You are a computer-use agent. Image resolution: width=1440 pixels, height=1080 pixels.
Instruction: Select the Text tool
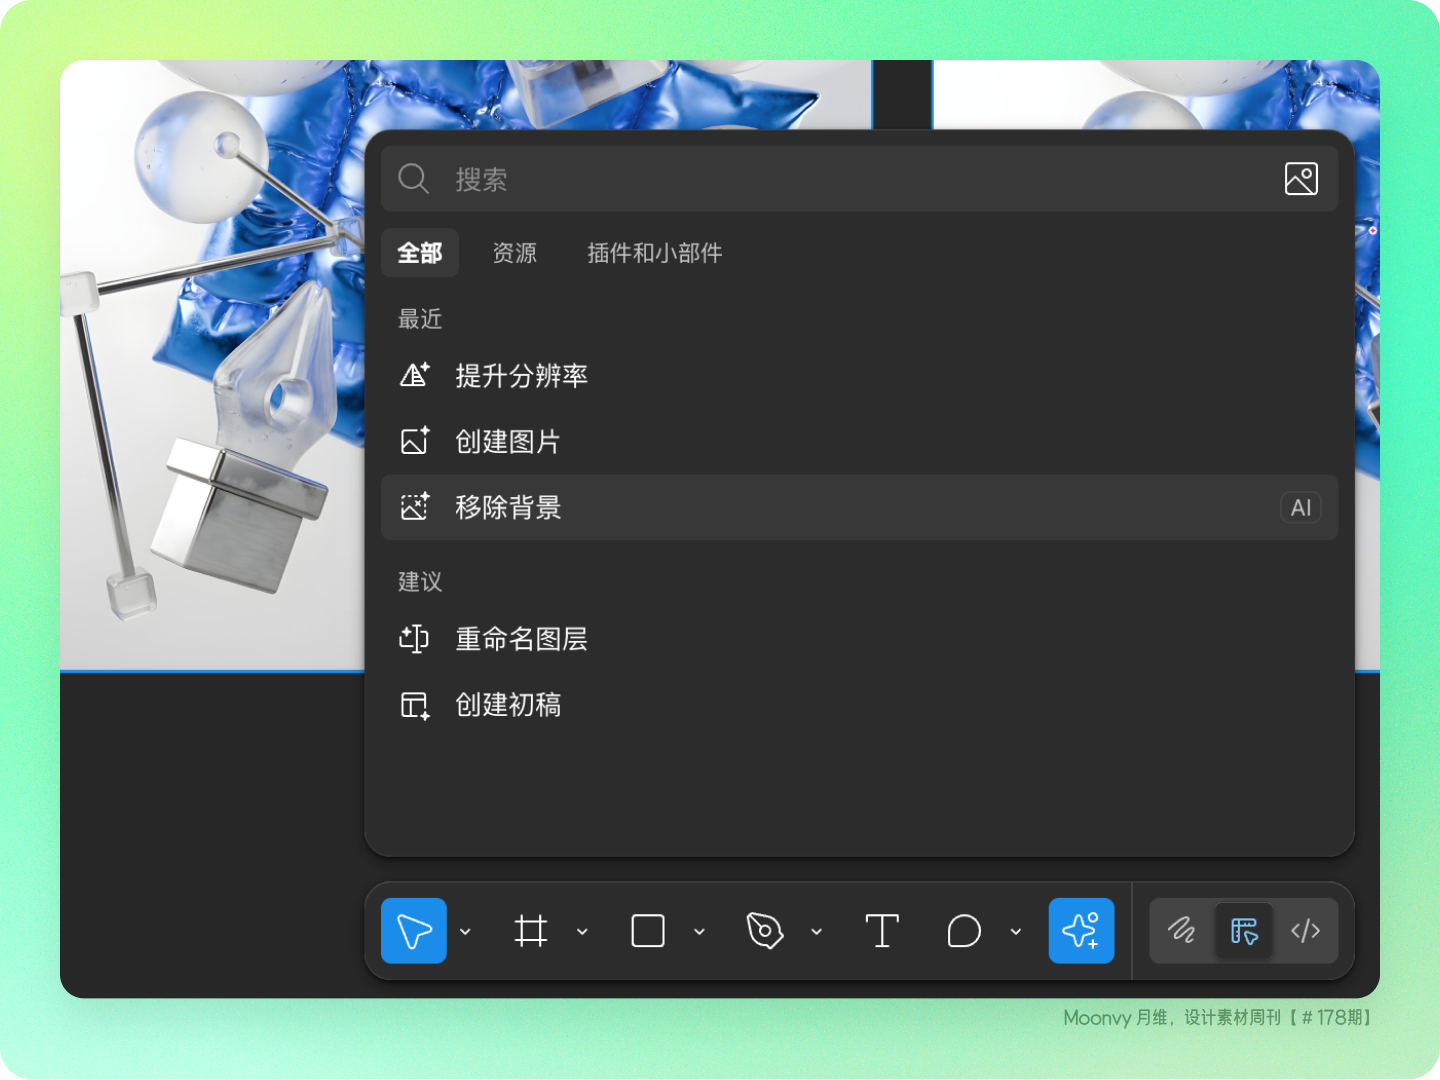coord(882,931)
